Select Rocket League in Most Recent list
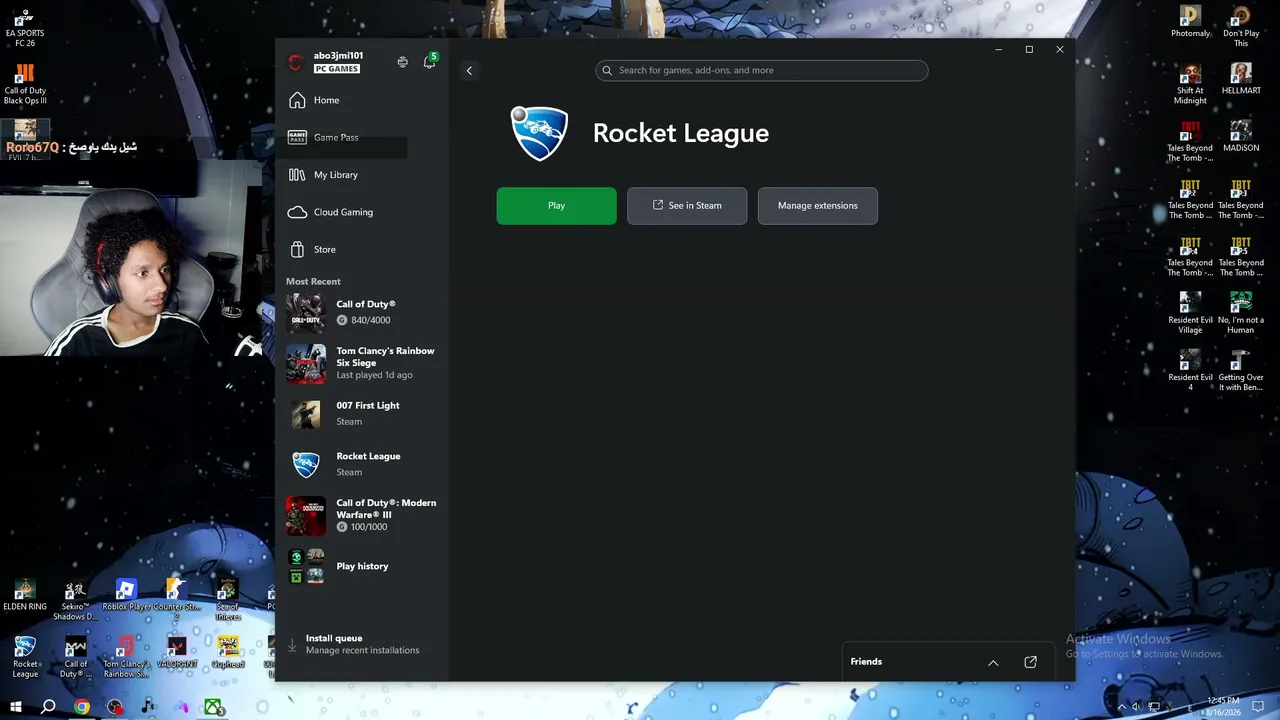 click(362, 464)
